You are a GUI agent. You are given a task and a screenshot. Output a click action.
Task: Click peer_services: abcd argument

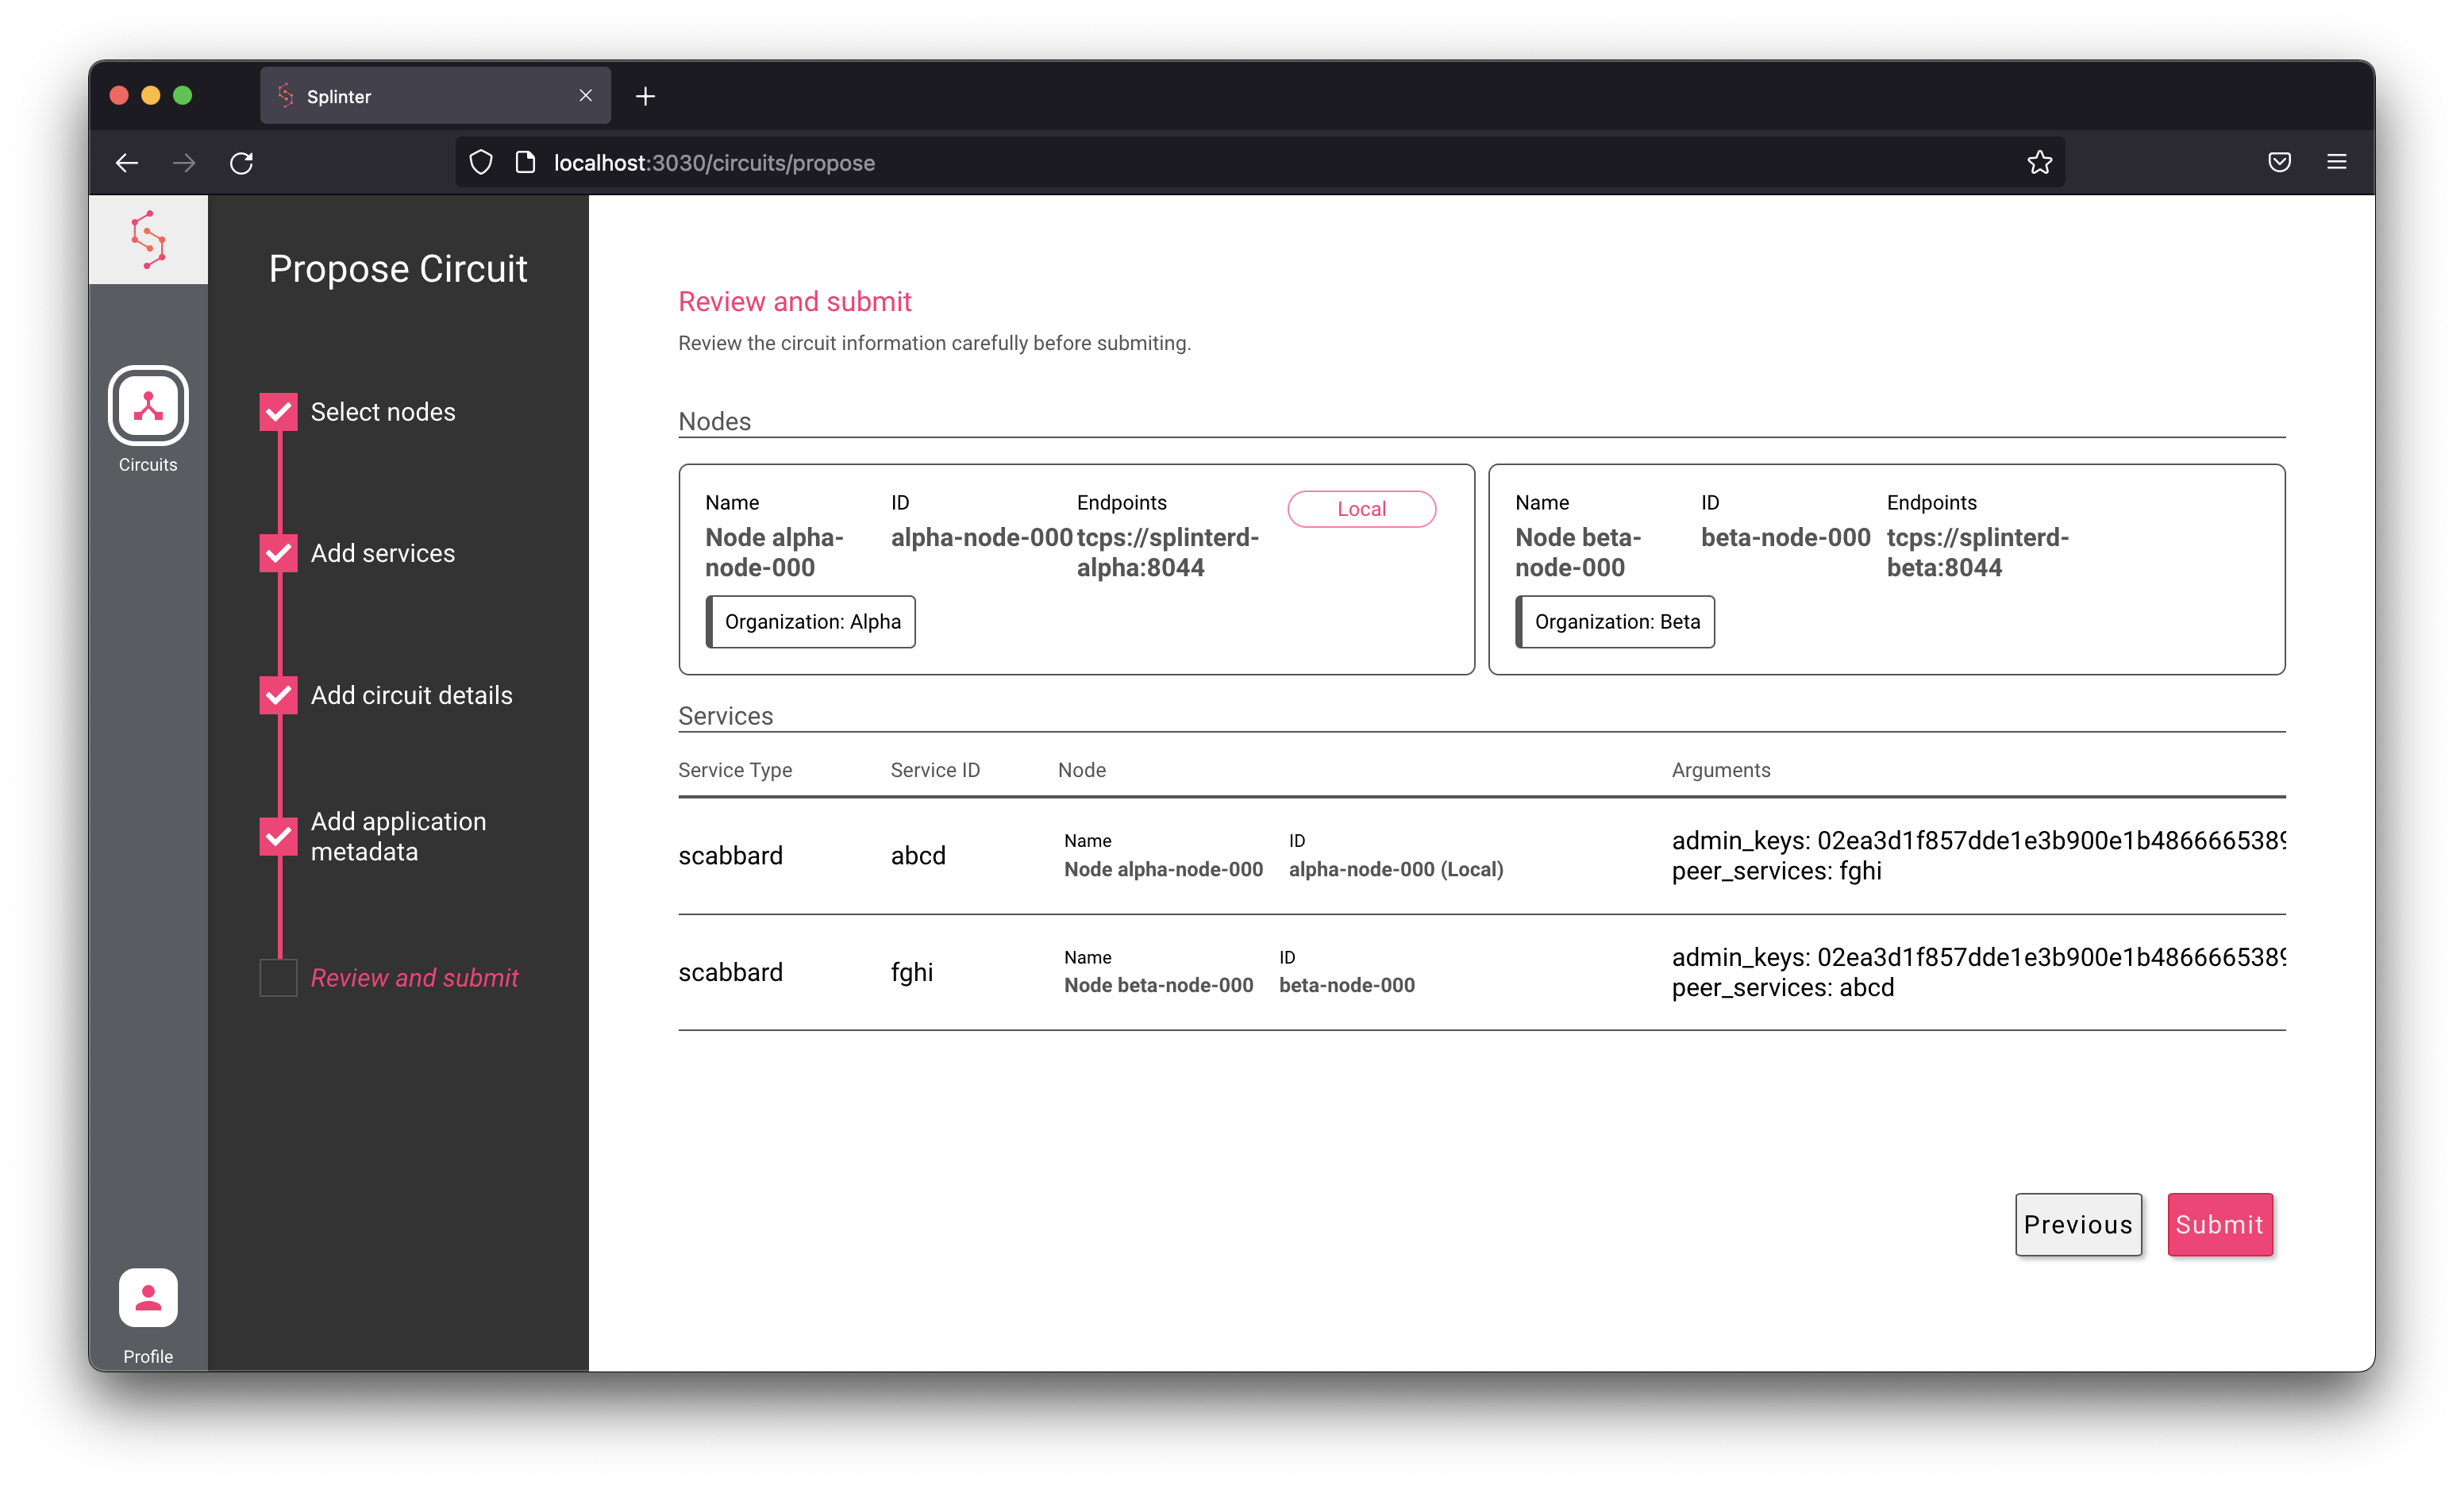pyautogui.click(x=1783, y=988)
